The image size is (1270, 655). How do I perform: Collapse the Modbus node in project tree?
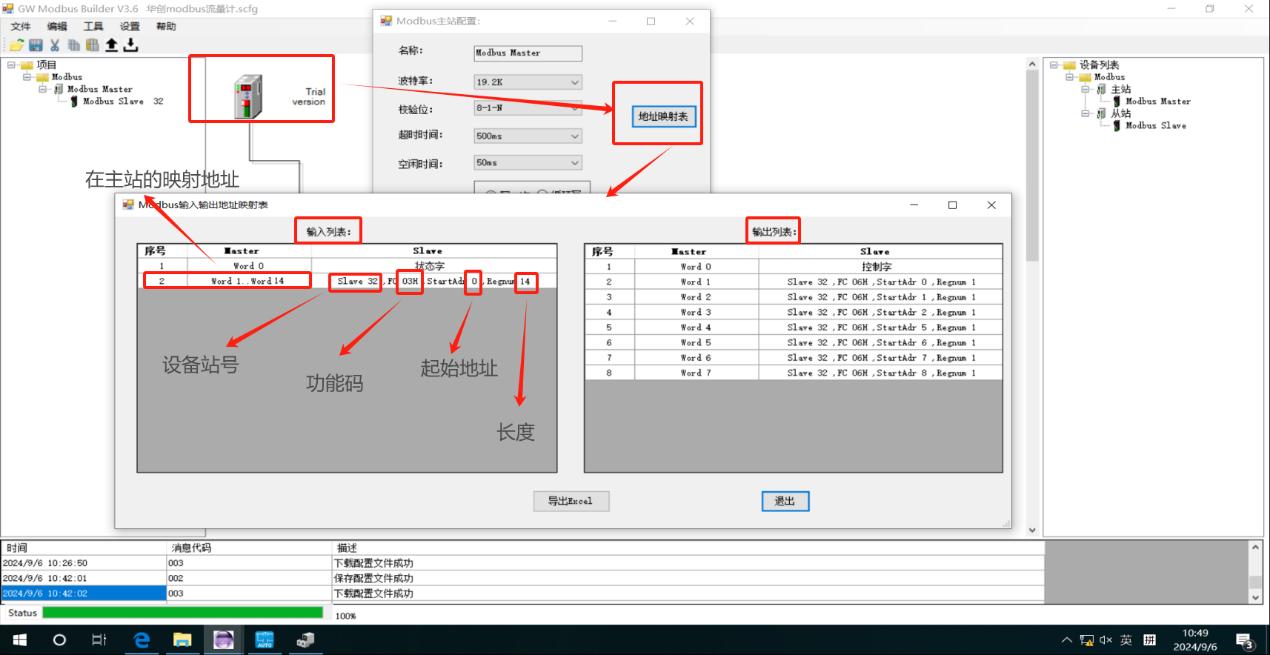[x=27, y=77]
